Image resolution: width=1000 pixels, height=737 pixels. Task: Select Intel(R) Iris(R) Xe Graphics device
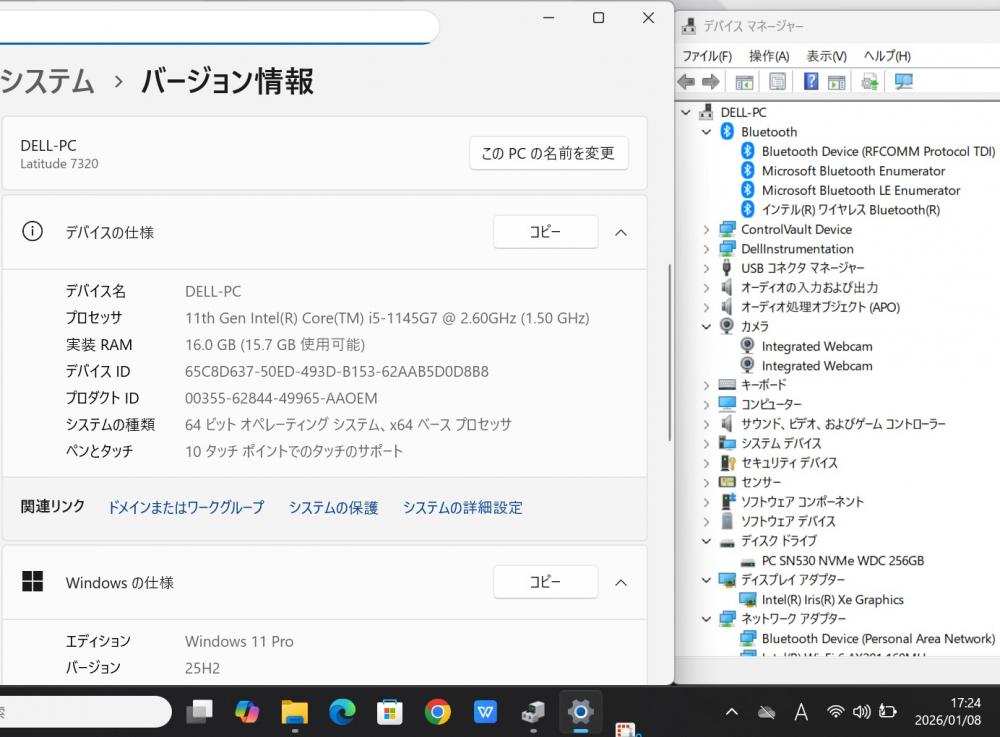(832, 600)
